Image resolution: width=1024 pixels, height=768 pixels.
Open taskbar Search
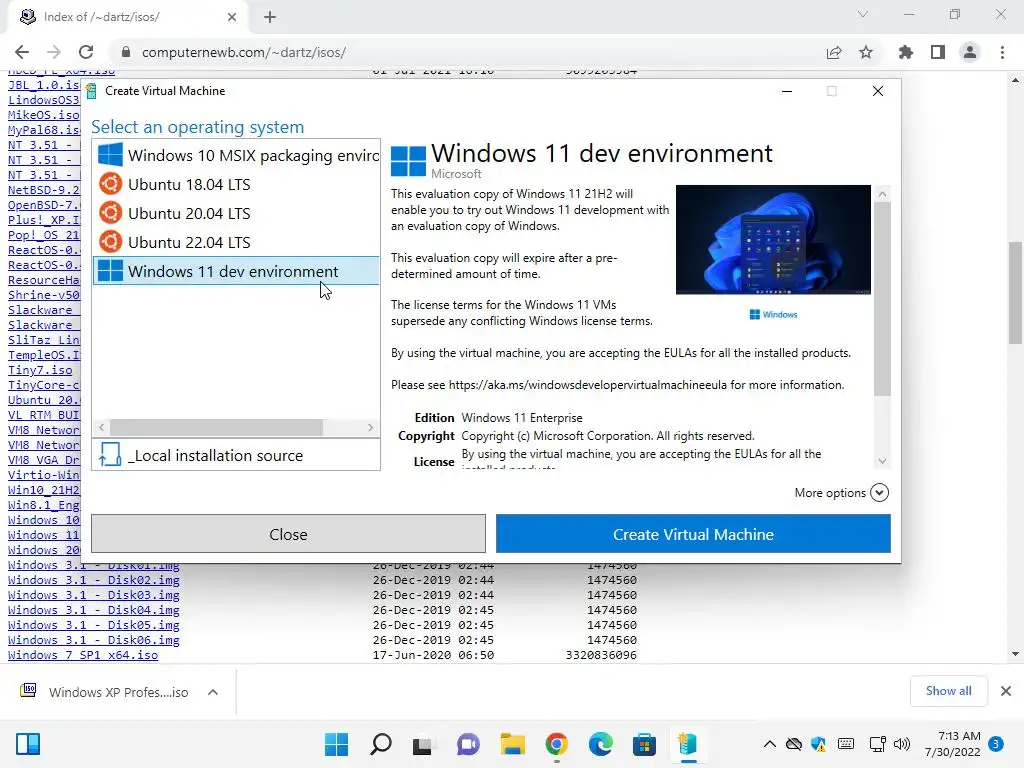coord(381,744)
